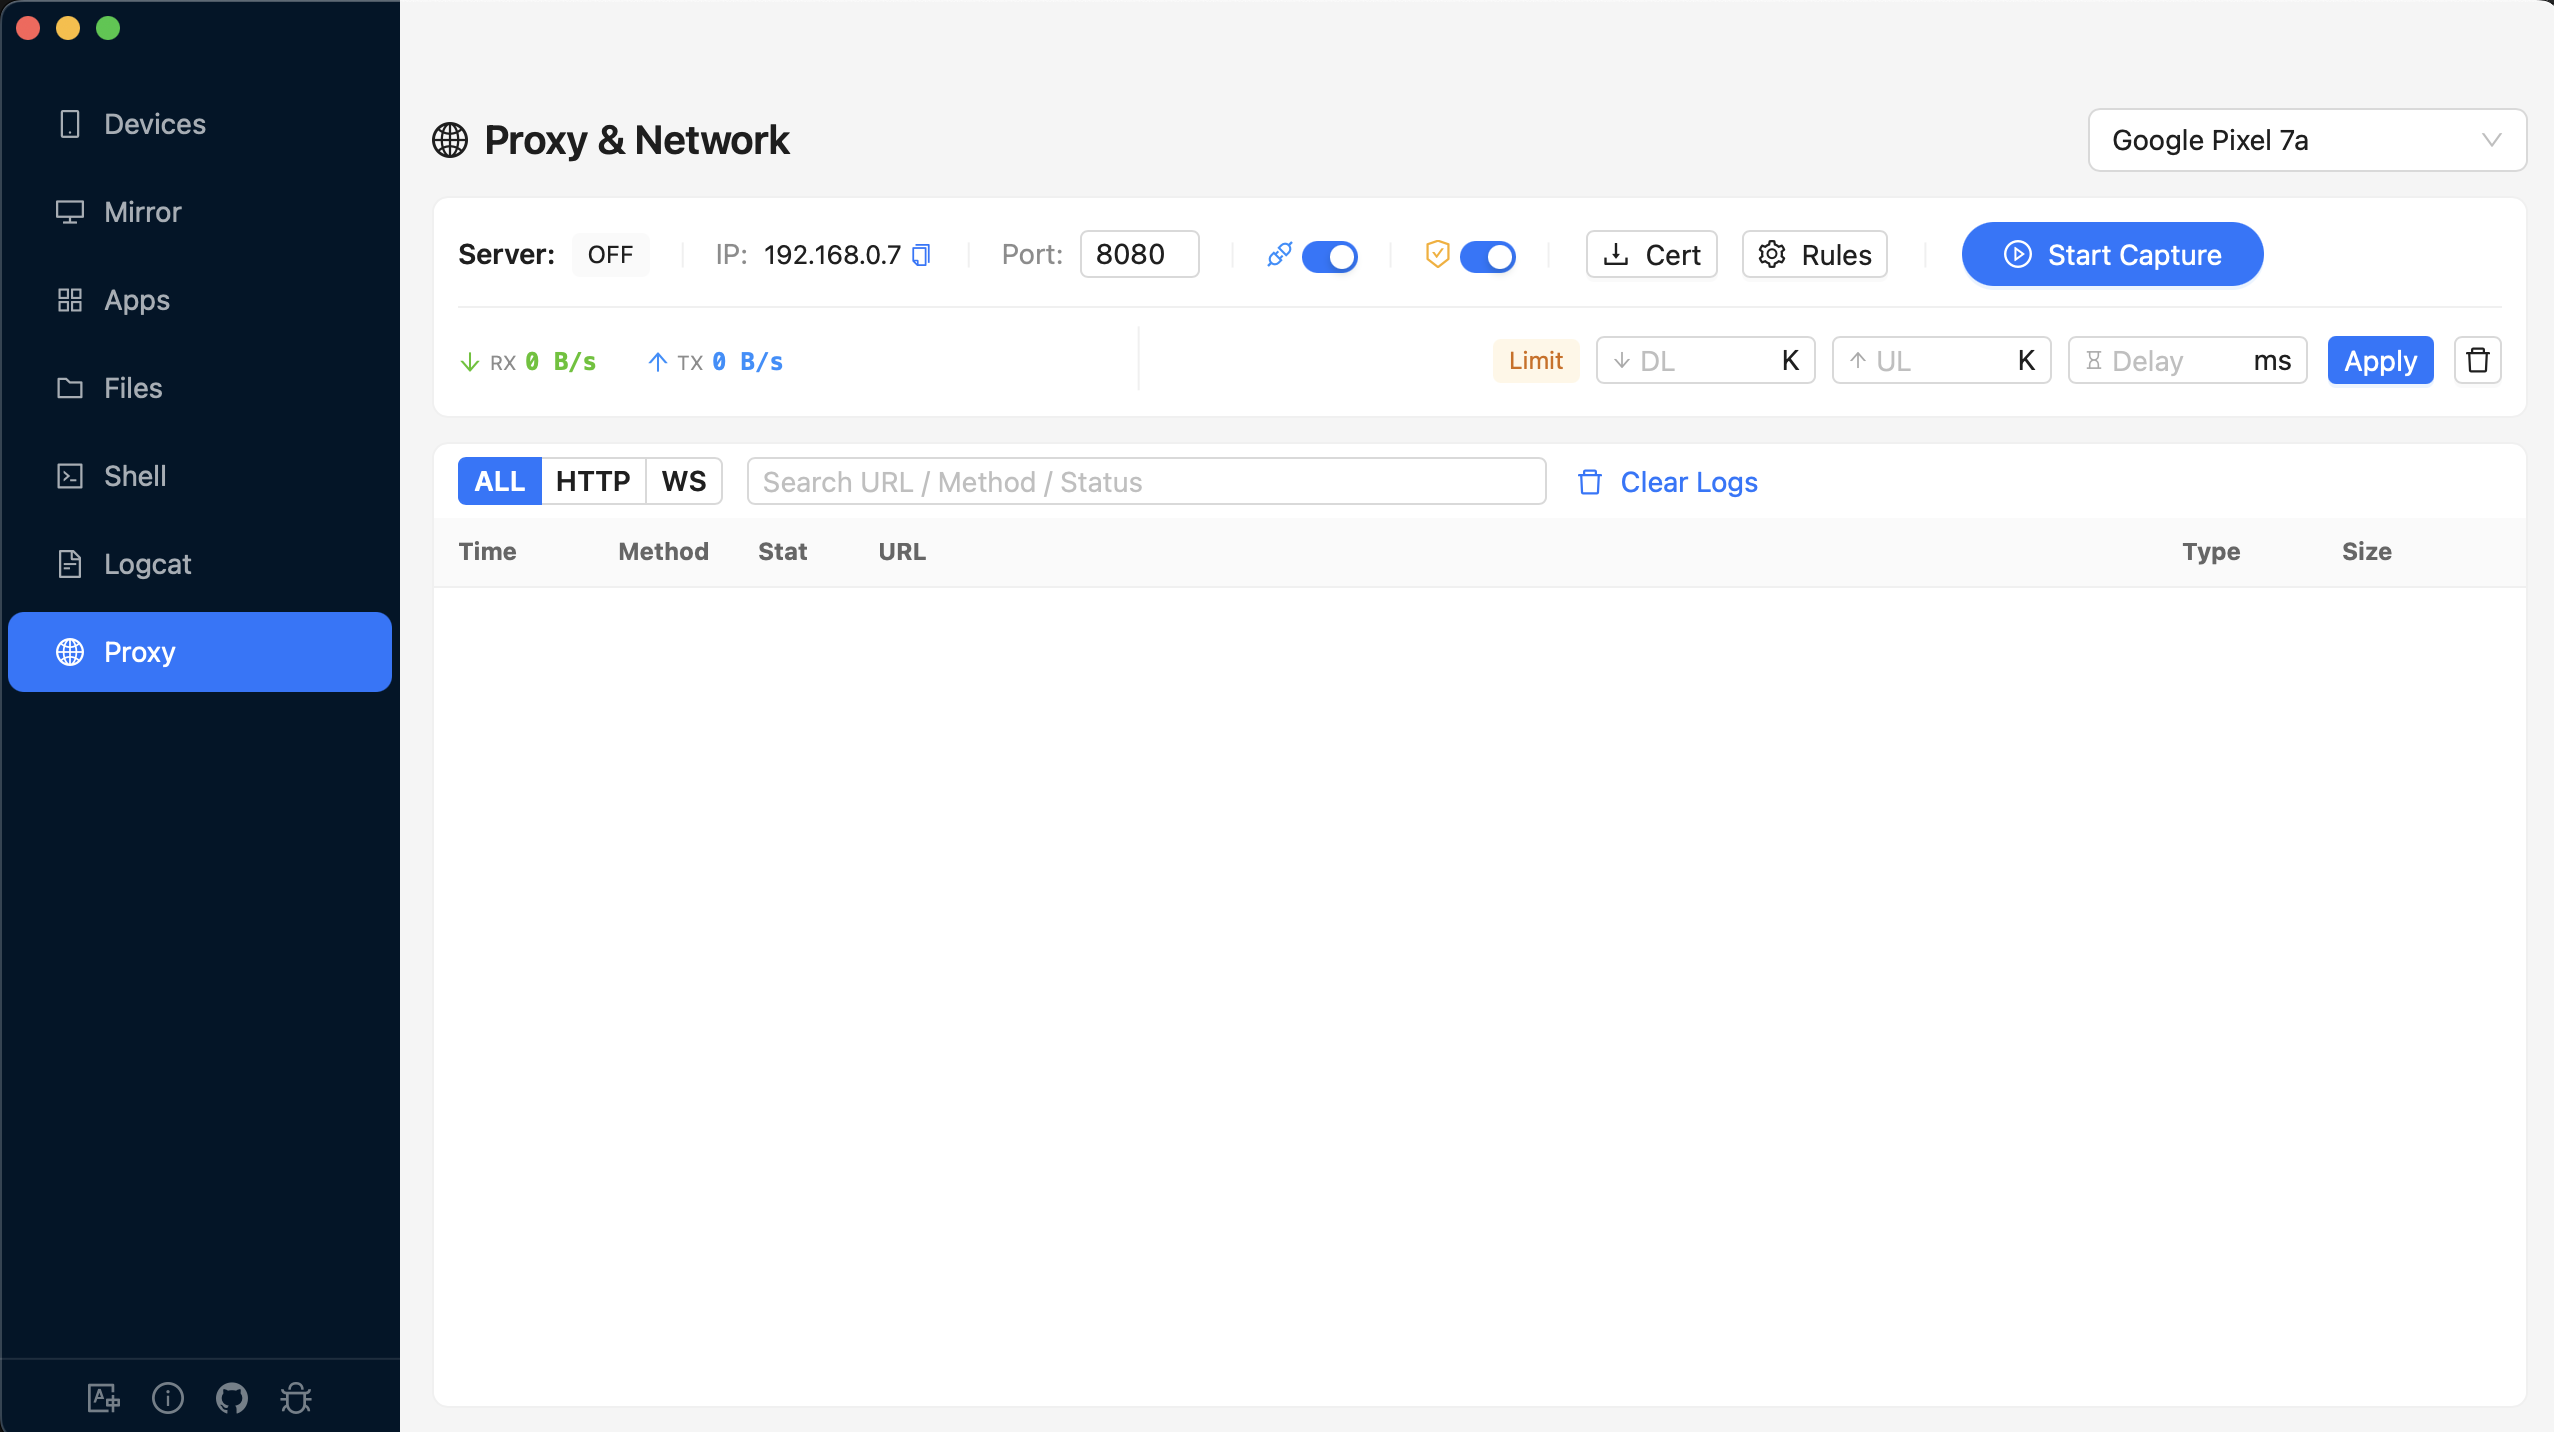Screen dimensions: 2554x1432
Task: Open app info from the bottom bar
Action: pos(167,1397)
